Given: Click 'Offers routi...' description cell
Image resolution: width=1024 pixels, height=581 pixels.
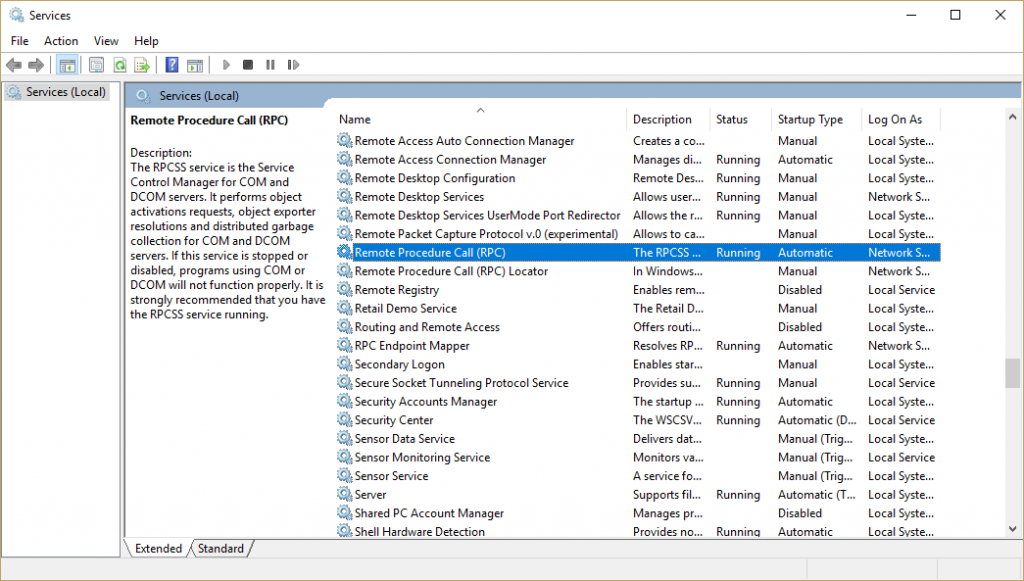Looking at the screenshot, I should coord(667,326).
